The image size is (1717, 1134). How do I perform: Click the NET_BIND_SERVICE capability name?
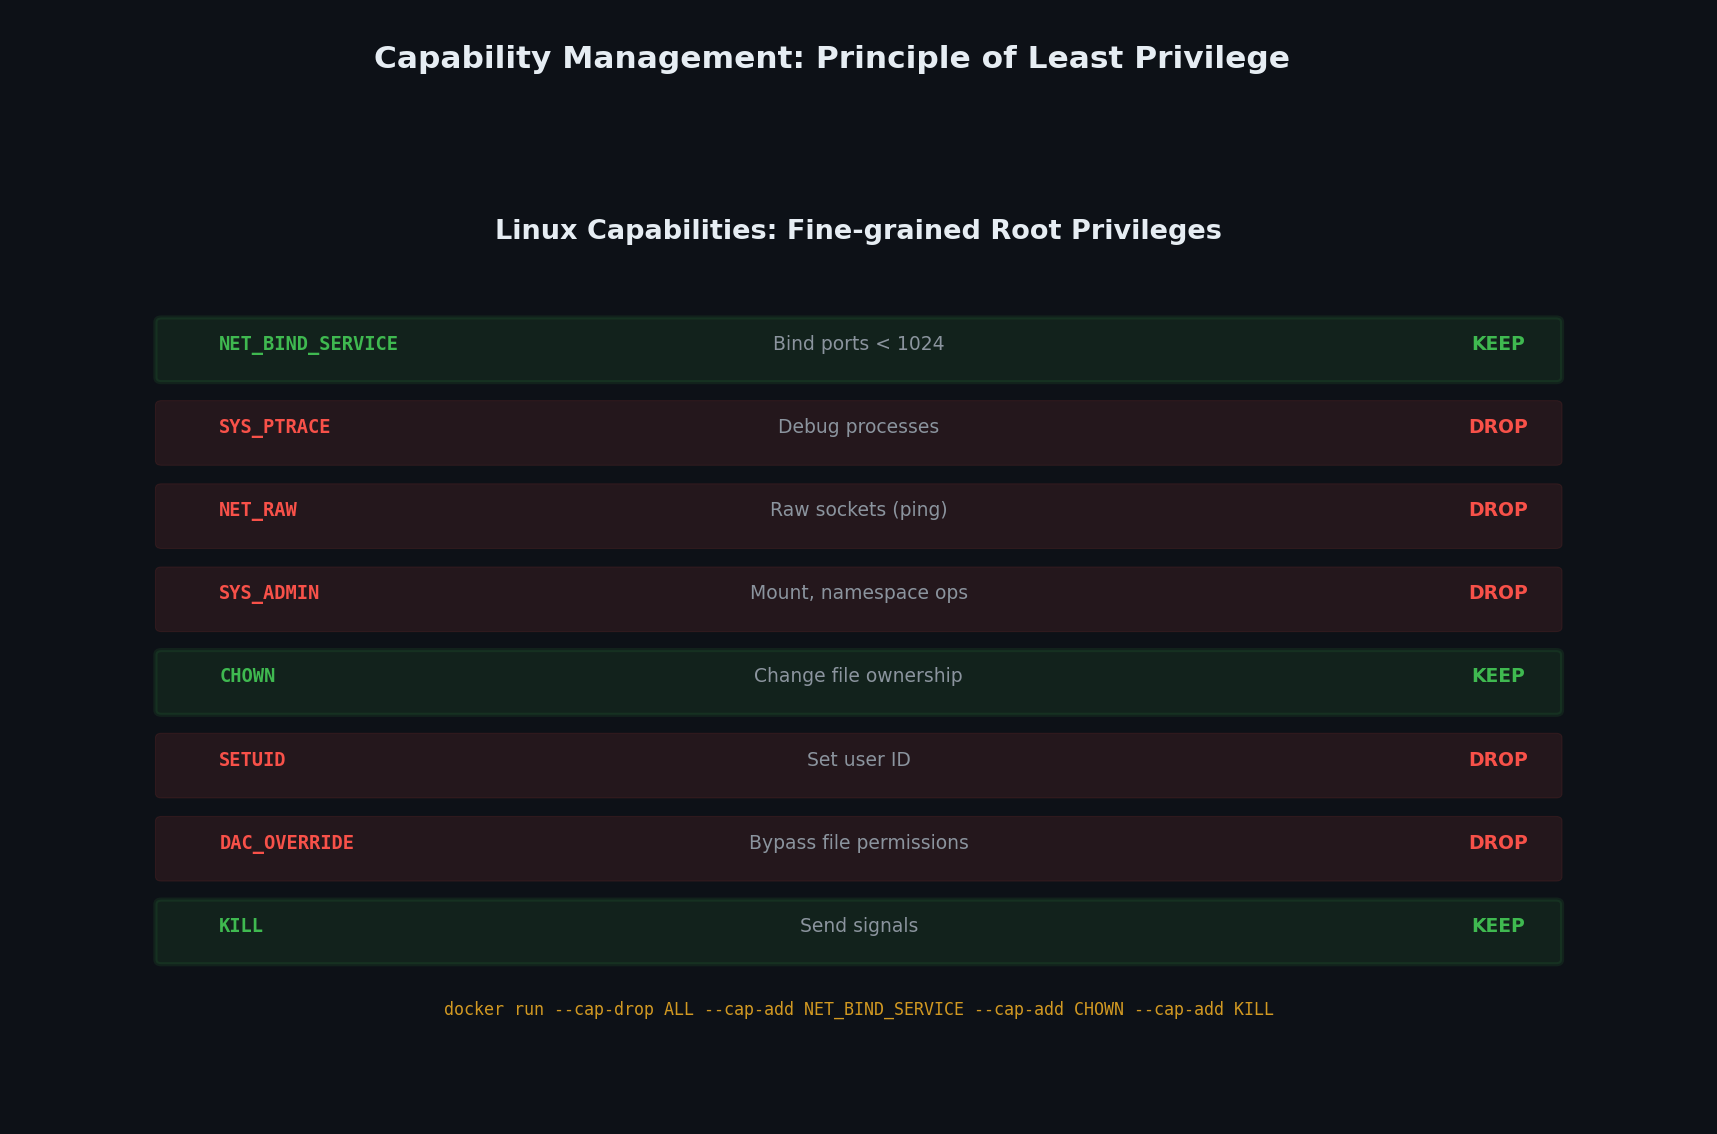tap(308, 344)
